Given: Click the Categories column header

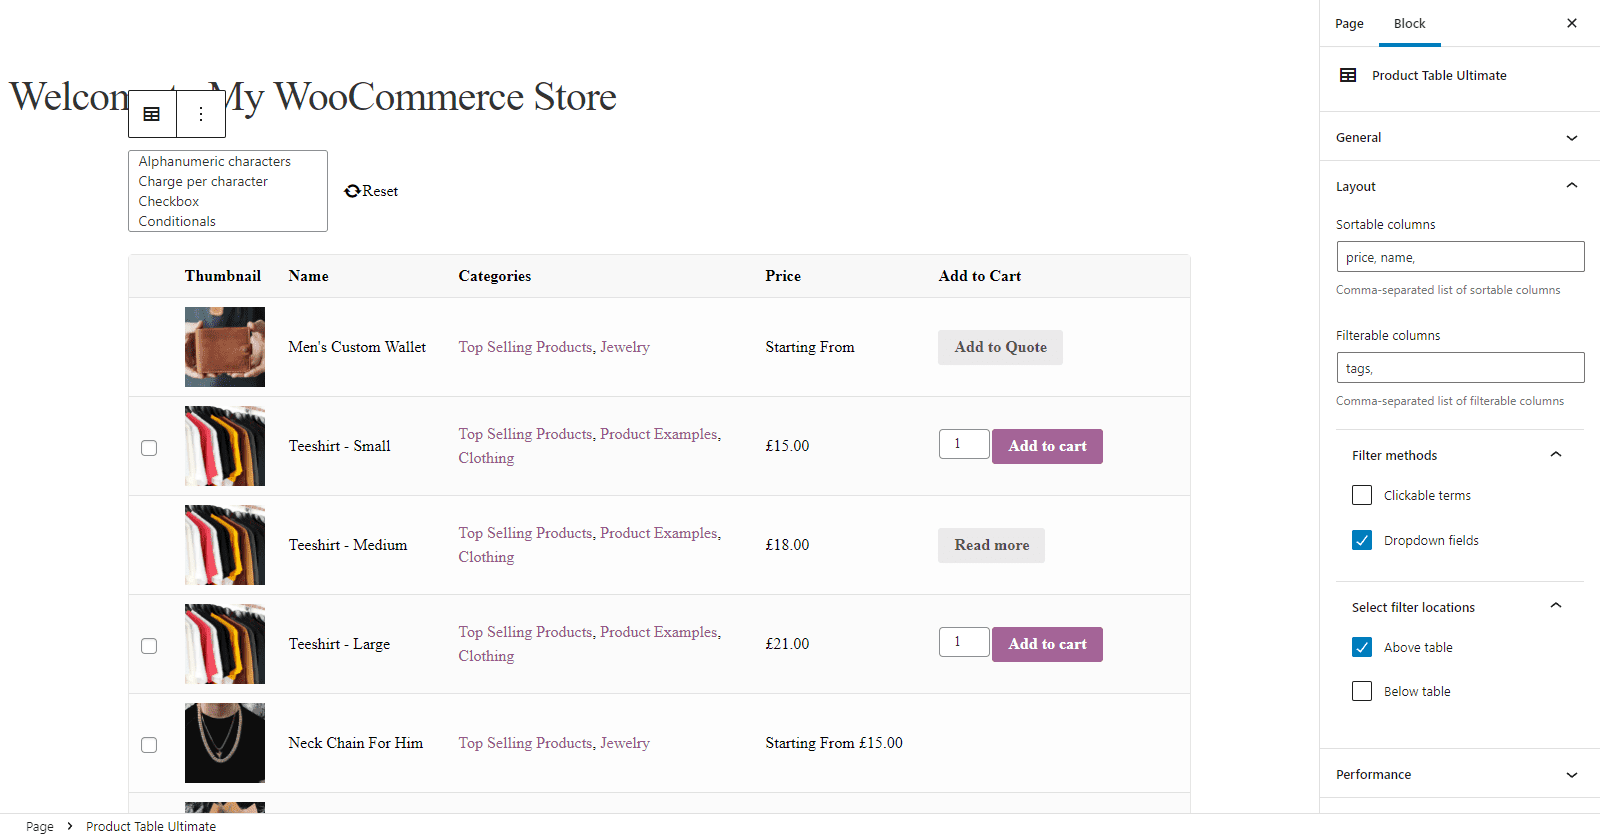Looking at the screenshot, I should pyautogui.click(x=495, y=276).
